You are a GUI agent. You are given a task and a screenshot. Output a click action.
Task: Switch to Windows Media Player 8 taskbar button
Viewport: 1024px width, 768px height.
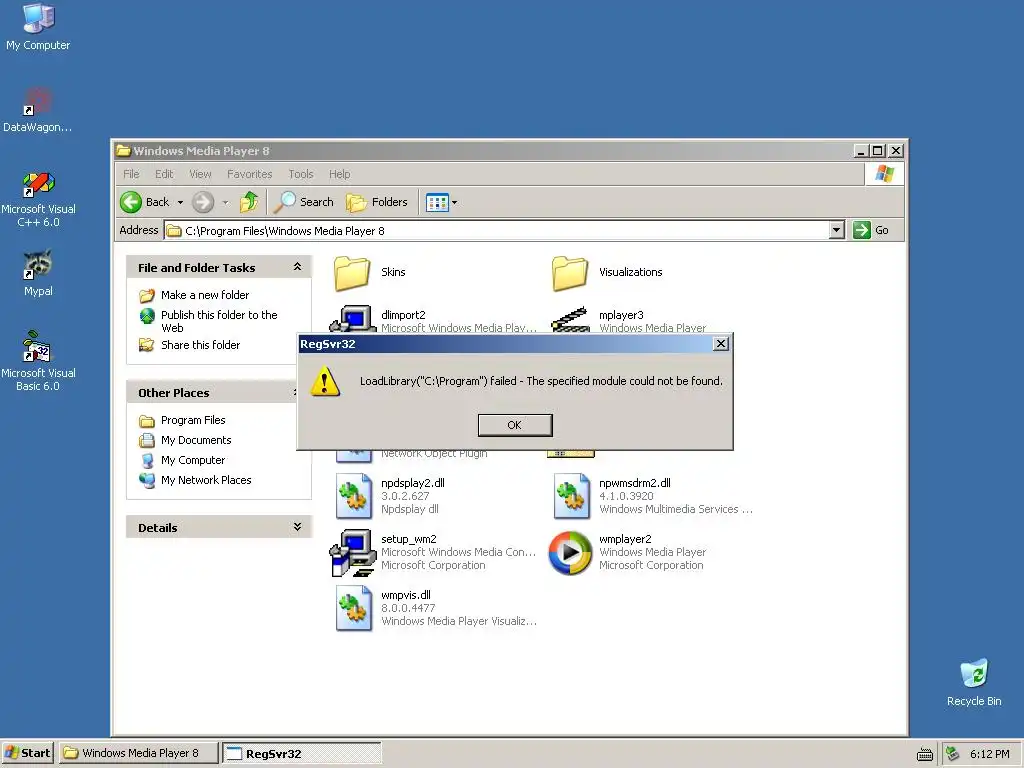click(x=139, y=753)
